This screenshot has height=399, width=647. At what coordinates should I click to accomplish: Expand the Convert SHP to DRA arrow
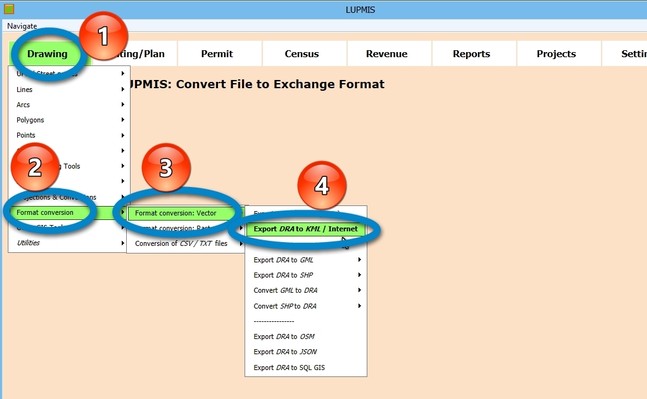click(359, 306)
